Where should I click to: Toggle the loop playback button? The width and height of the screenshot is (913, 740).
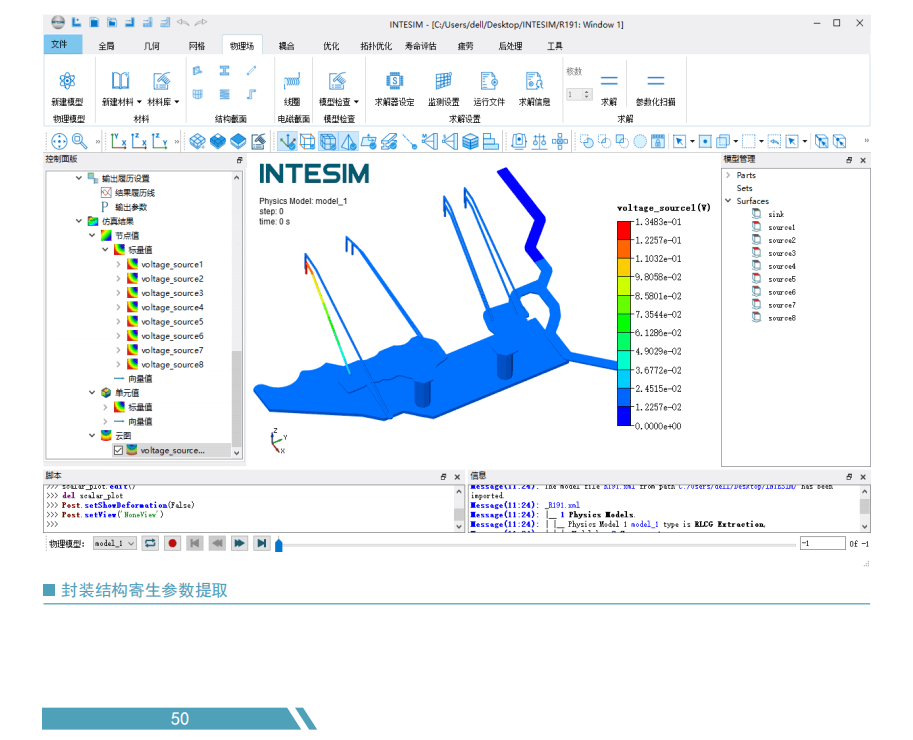(150, 543)
